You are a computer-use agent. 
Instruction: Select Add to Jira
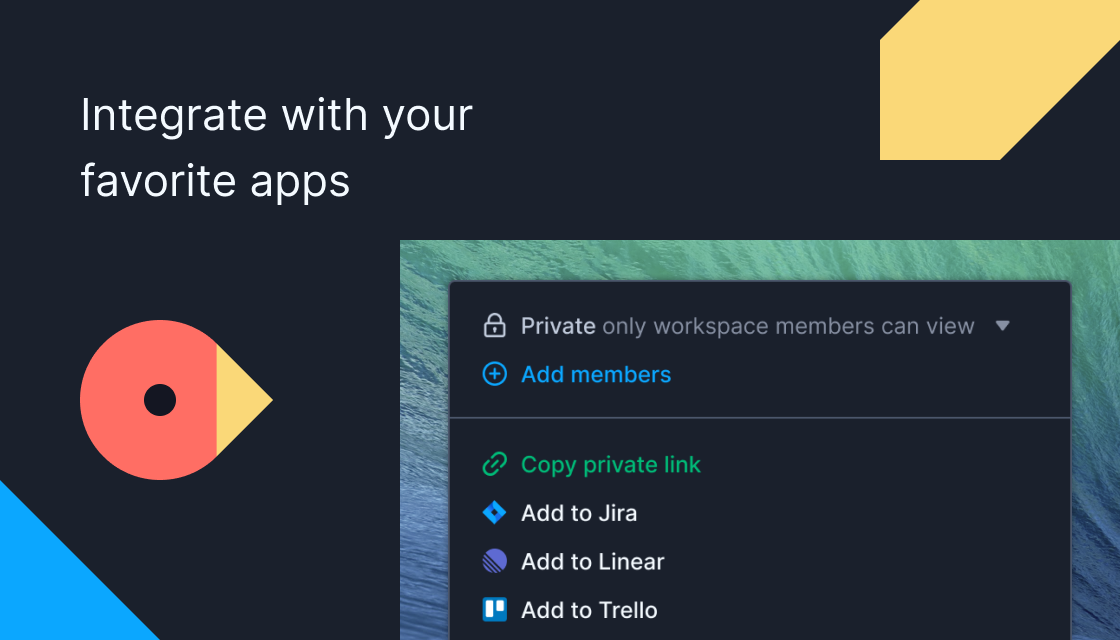click(579, 513)
